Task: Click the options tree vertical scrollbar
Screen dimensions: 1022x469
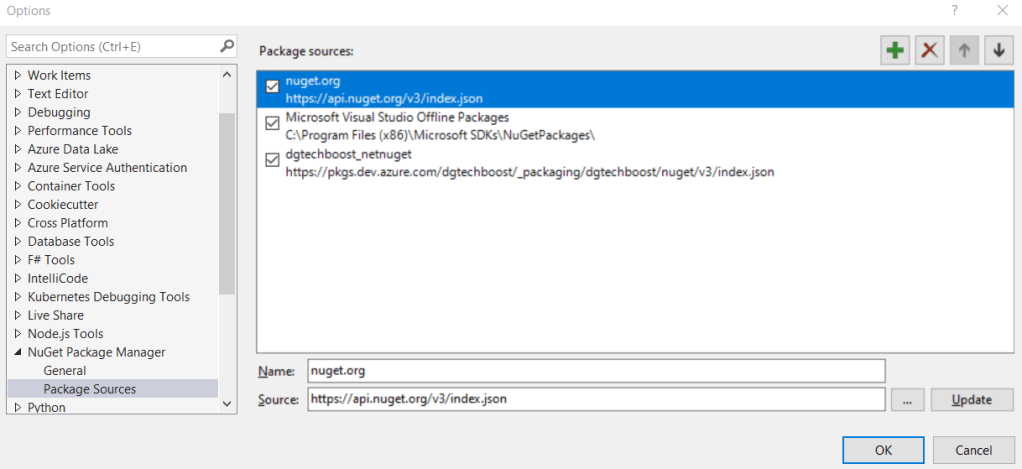Action: pyautogui.click(x=227, y=200)
